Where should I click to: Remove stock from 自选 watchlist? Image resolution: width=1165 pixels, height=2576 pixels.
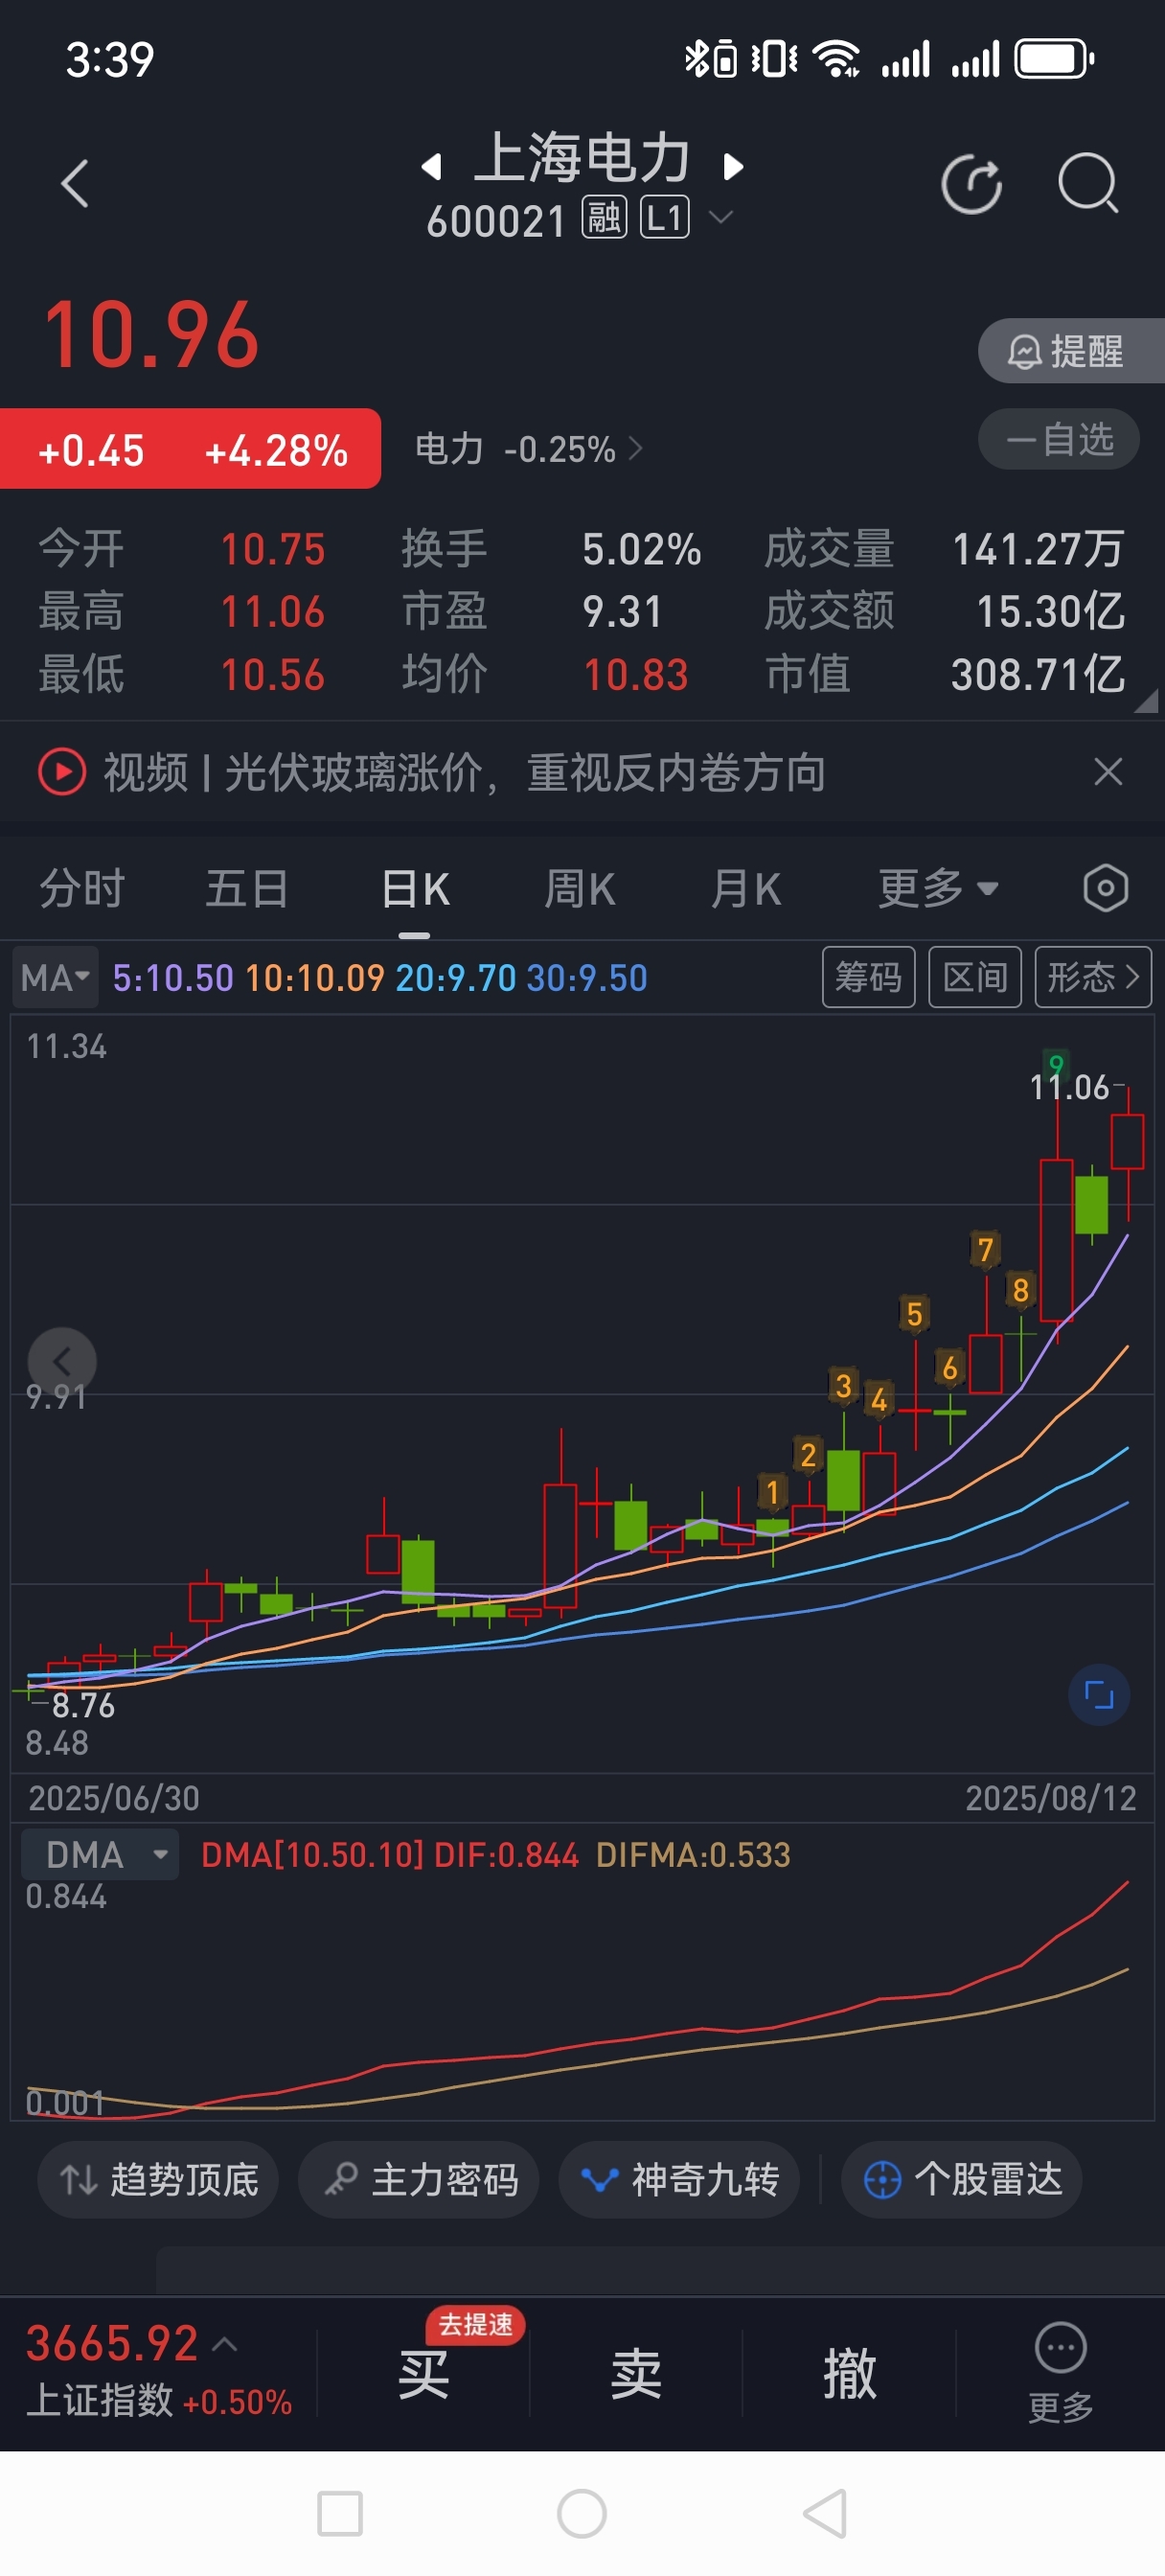click(x=1059, y=439)
